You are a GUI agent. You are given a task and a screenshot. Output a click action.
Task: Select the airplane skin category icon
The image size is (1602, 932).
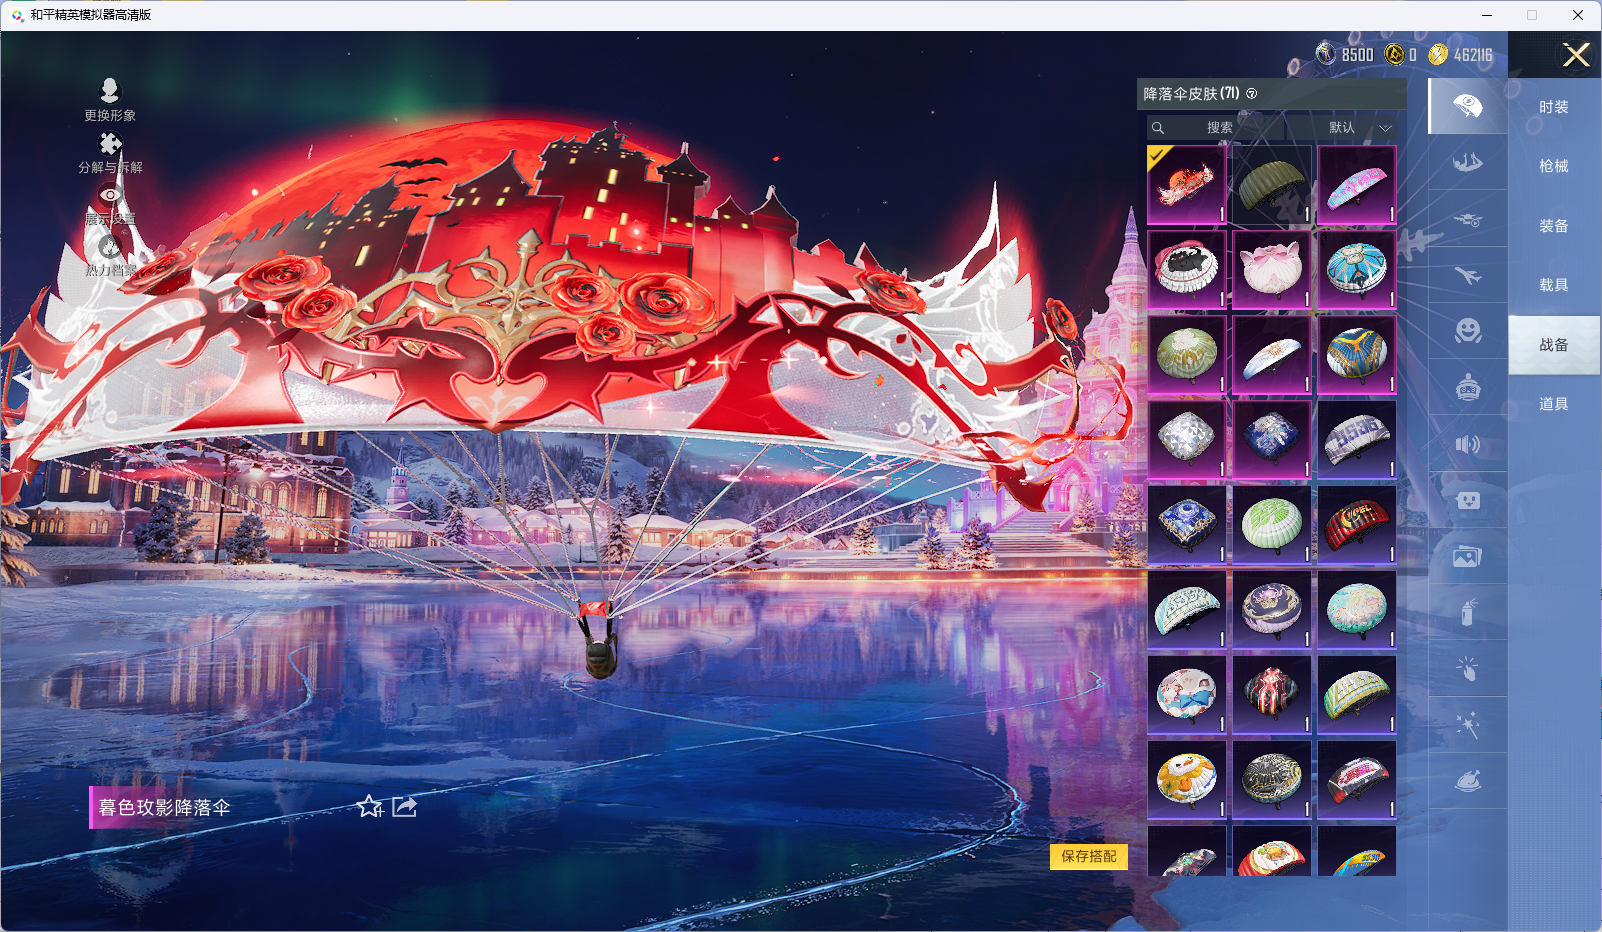coord(1467,275)
